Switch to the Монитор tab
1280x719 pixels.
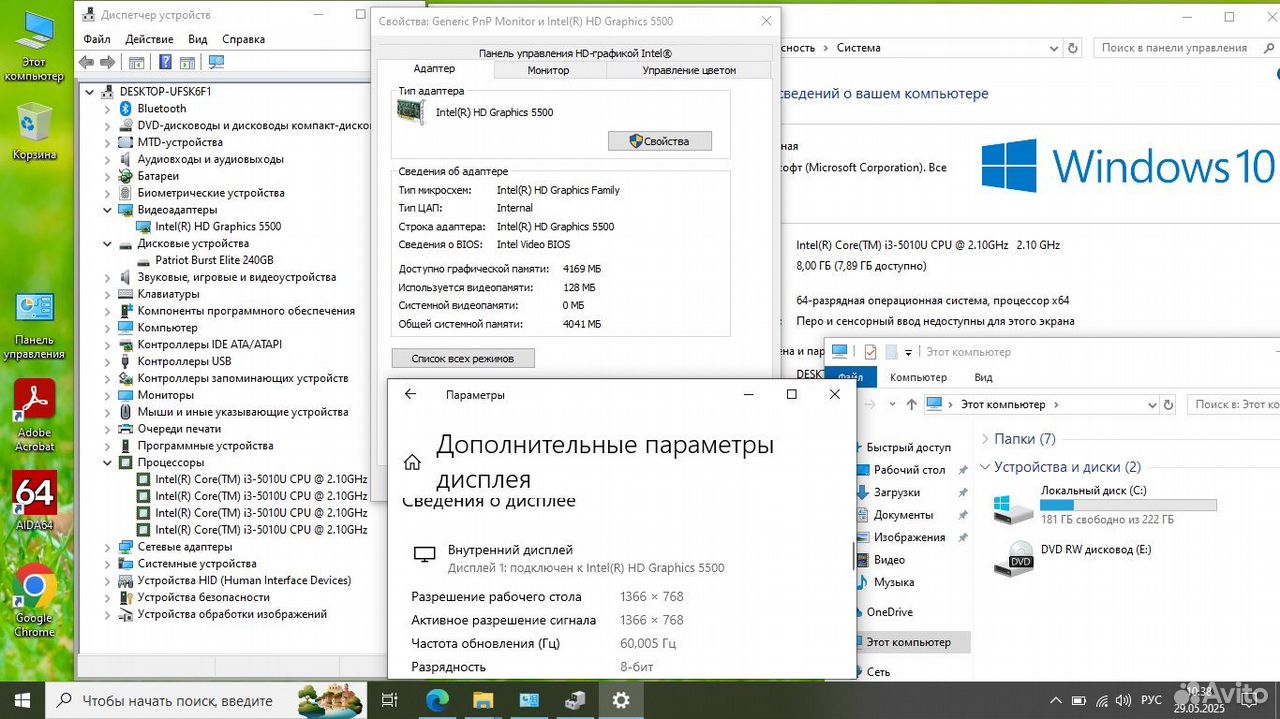coord(548,70)
